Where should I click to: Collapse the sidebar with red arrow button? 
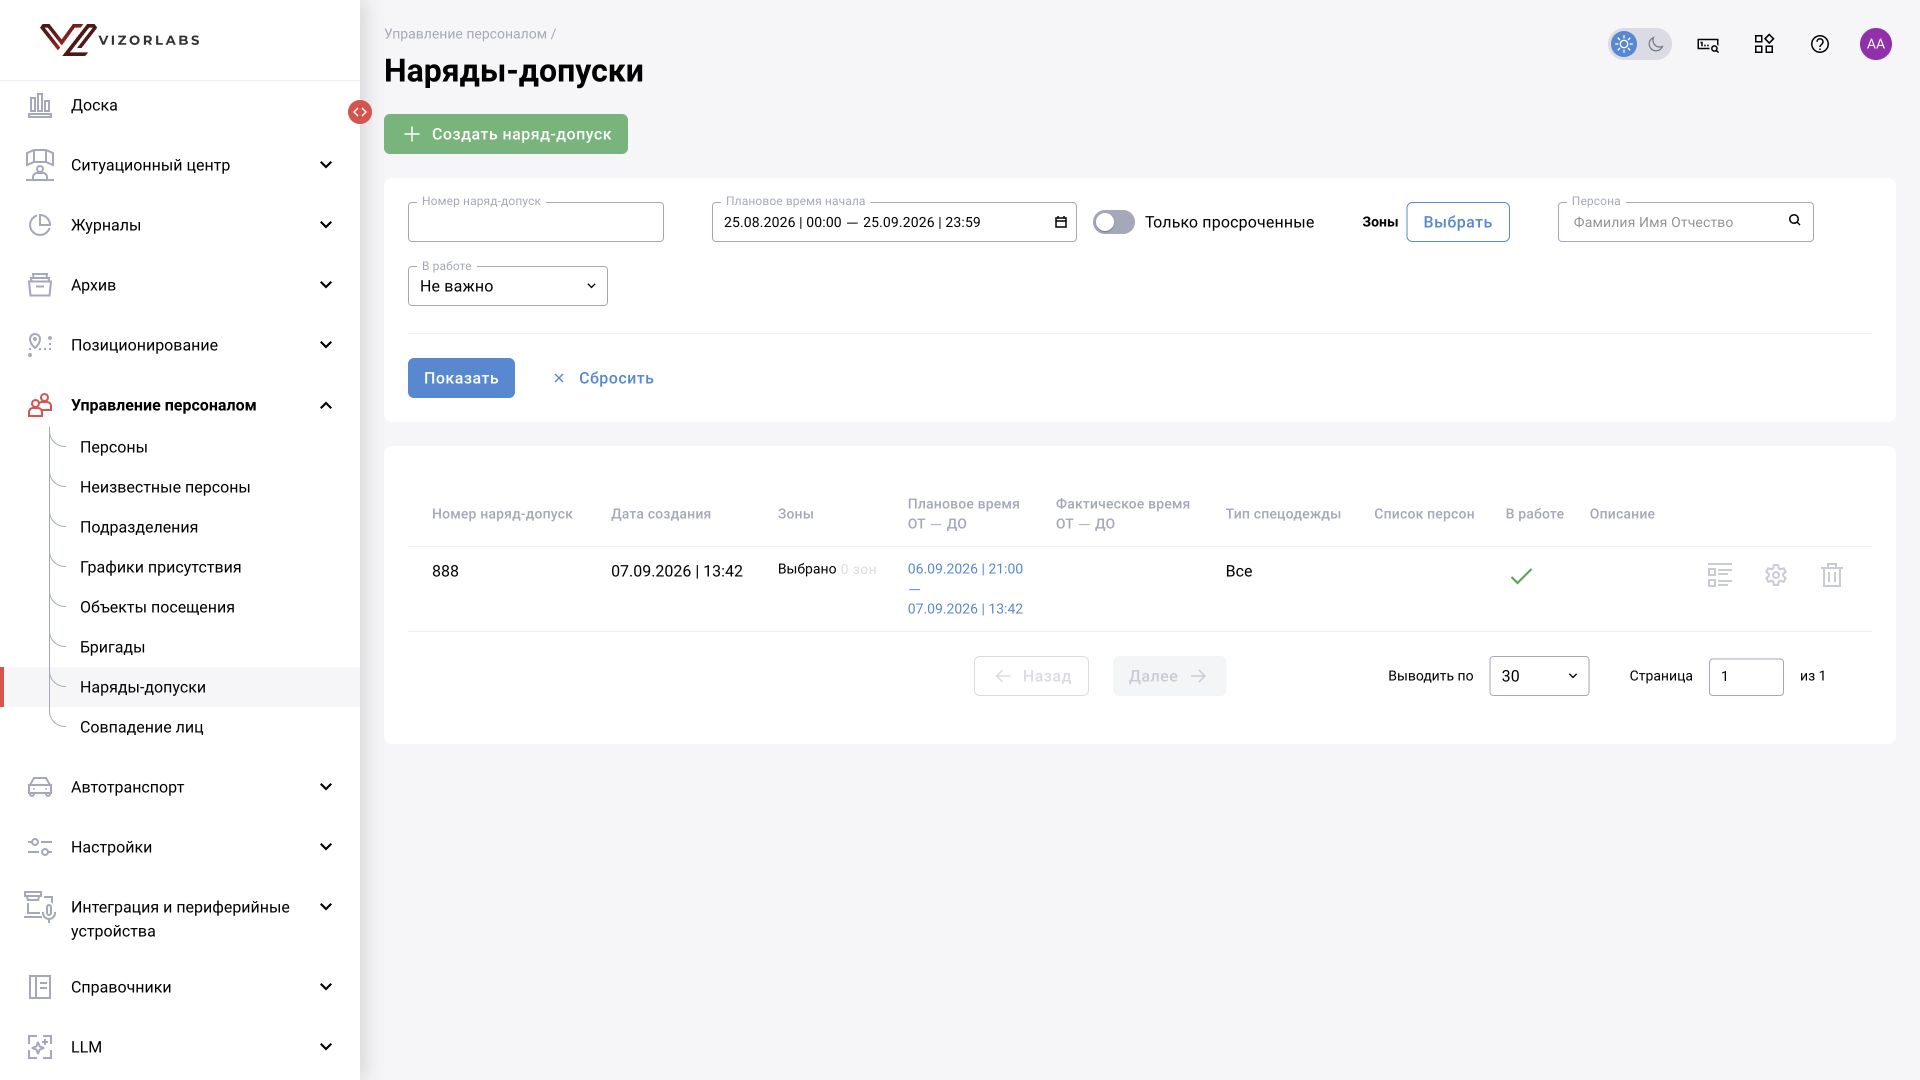click(360, 112)
